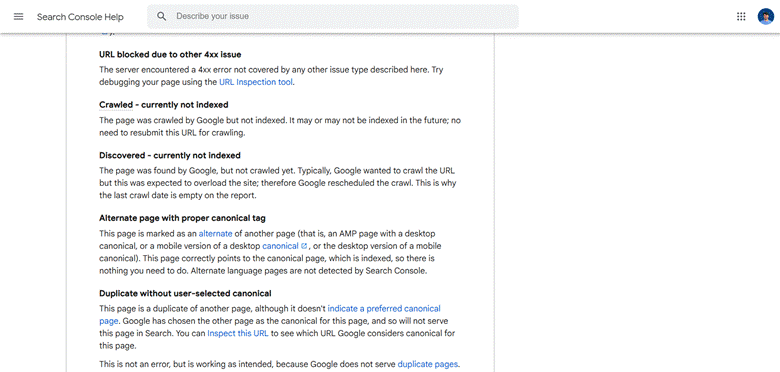Open the duplicate pages link
Image resolution: width=780 pixels, height=372 pixels.
coord(427,364)
